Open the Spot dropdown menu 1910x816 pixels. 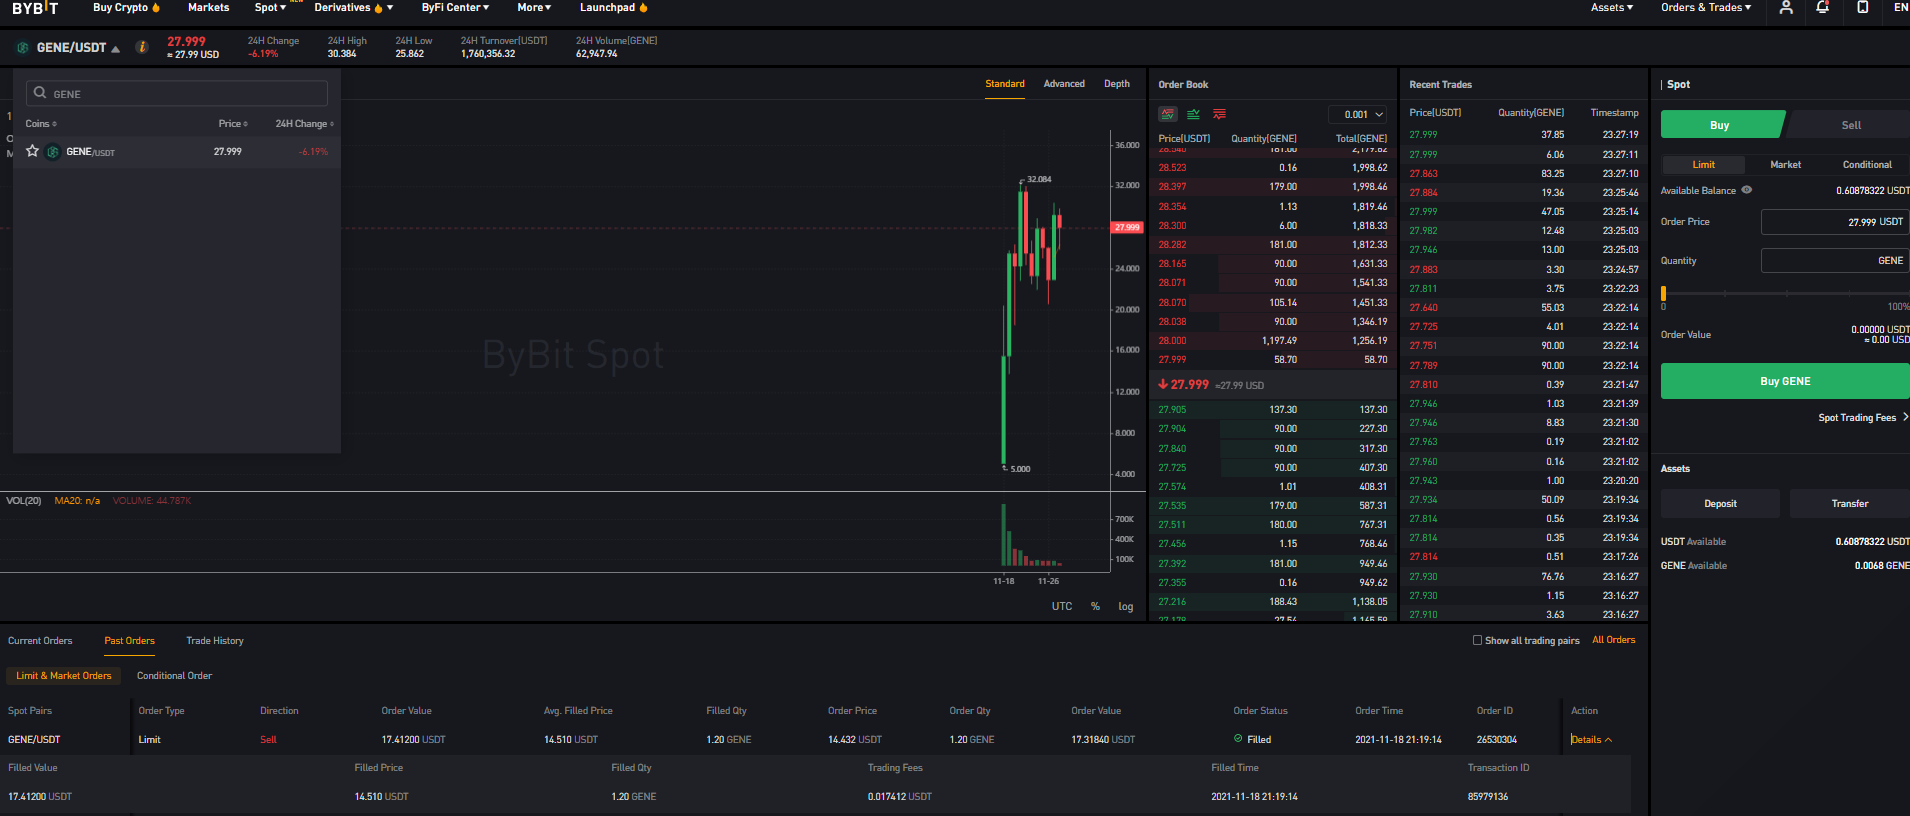tap(270, 8)
